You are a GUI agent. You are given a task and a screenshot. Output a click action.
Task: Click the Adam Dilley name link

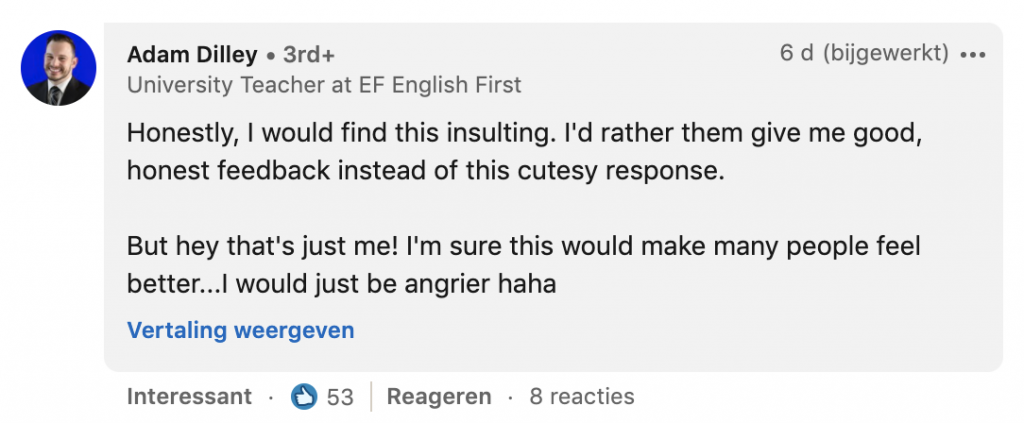point(192,54)
